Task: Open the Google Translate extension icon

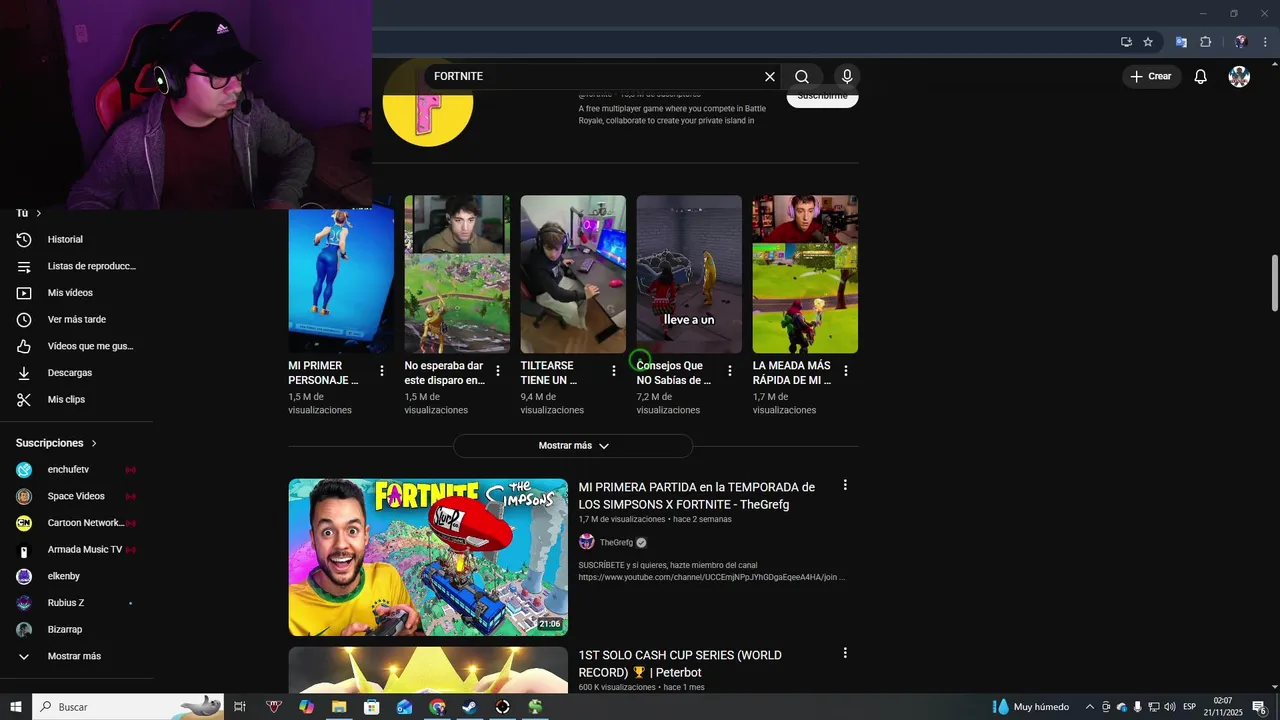Action: tap(1181, 42)
